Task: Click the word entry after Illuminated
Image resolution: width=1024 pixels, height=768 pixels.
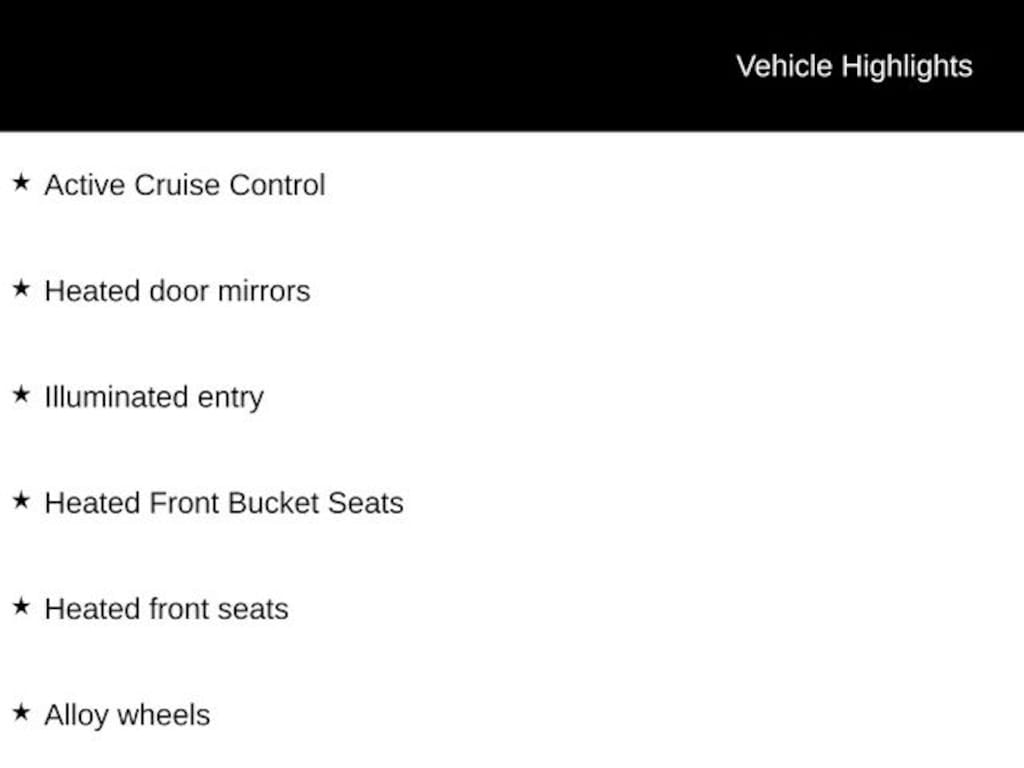Action: pos(229,398)
